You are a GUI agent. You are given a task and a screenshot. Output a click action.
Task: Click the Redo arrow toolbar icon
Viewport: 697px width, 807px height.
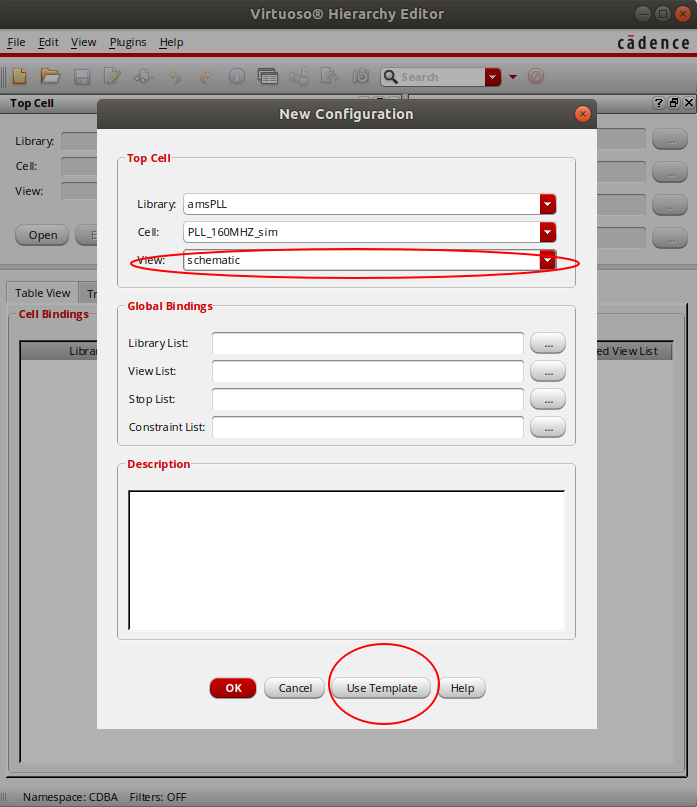[205, 77]
